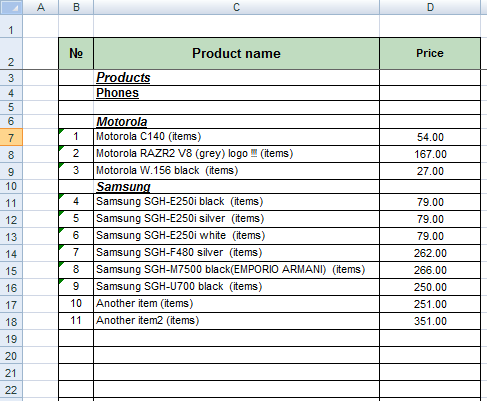Image resolution: width=487 pixels, height=401 pixels.
Task: Click number cell '4' in Samsung E250i black row
Action: tap(76, 202)
